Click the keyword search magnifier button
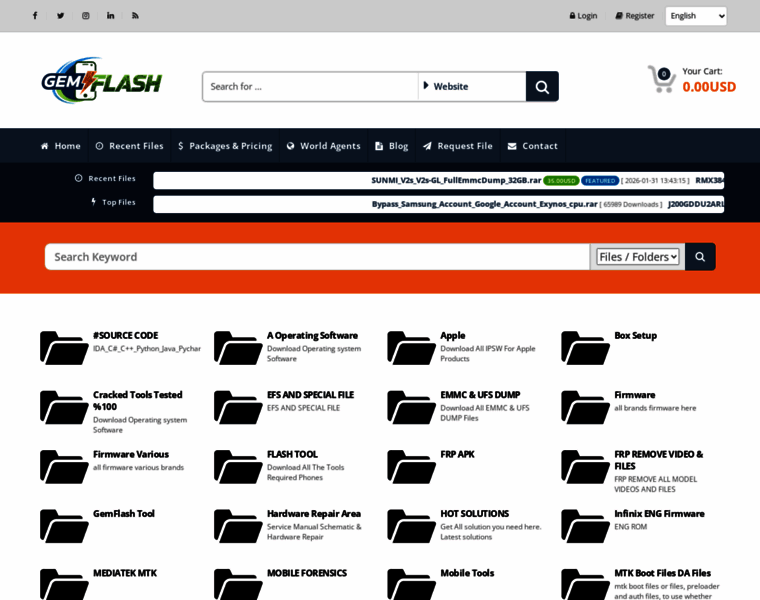Screen dimensions: 760x600 (700, 257)
